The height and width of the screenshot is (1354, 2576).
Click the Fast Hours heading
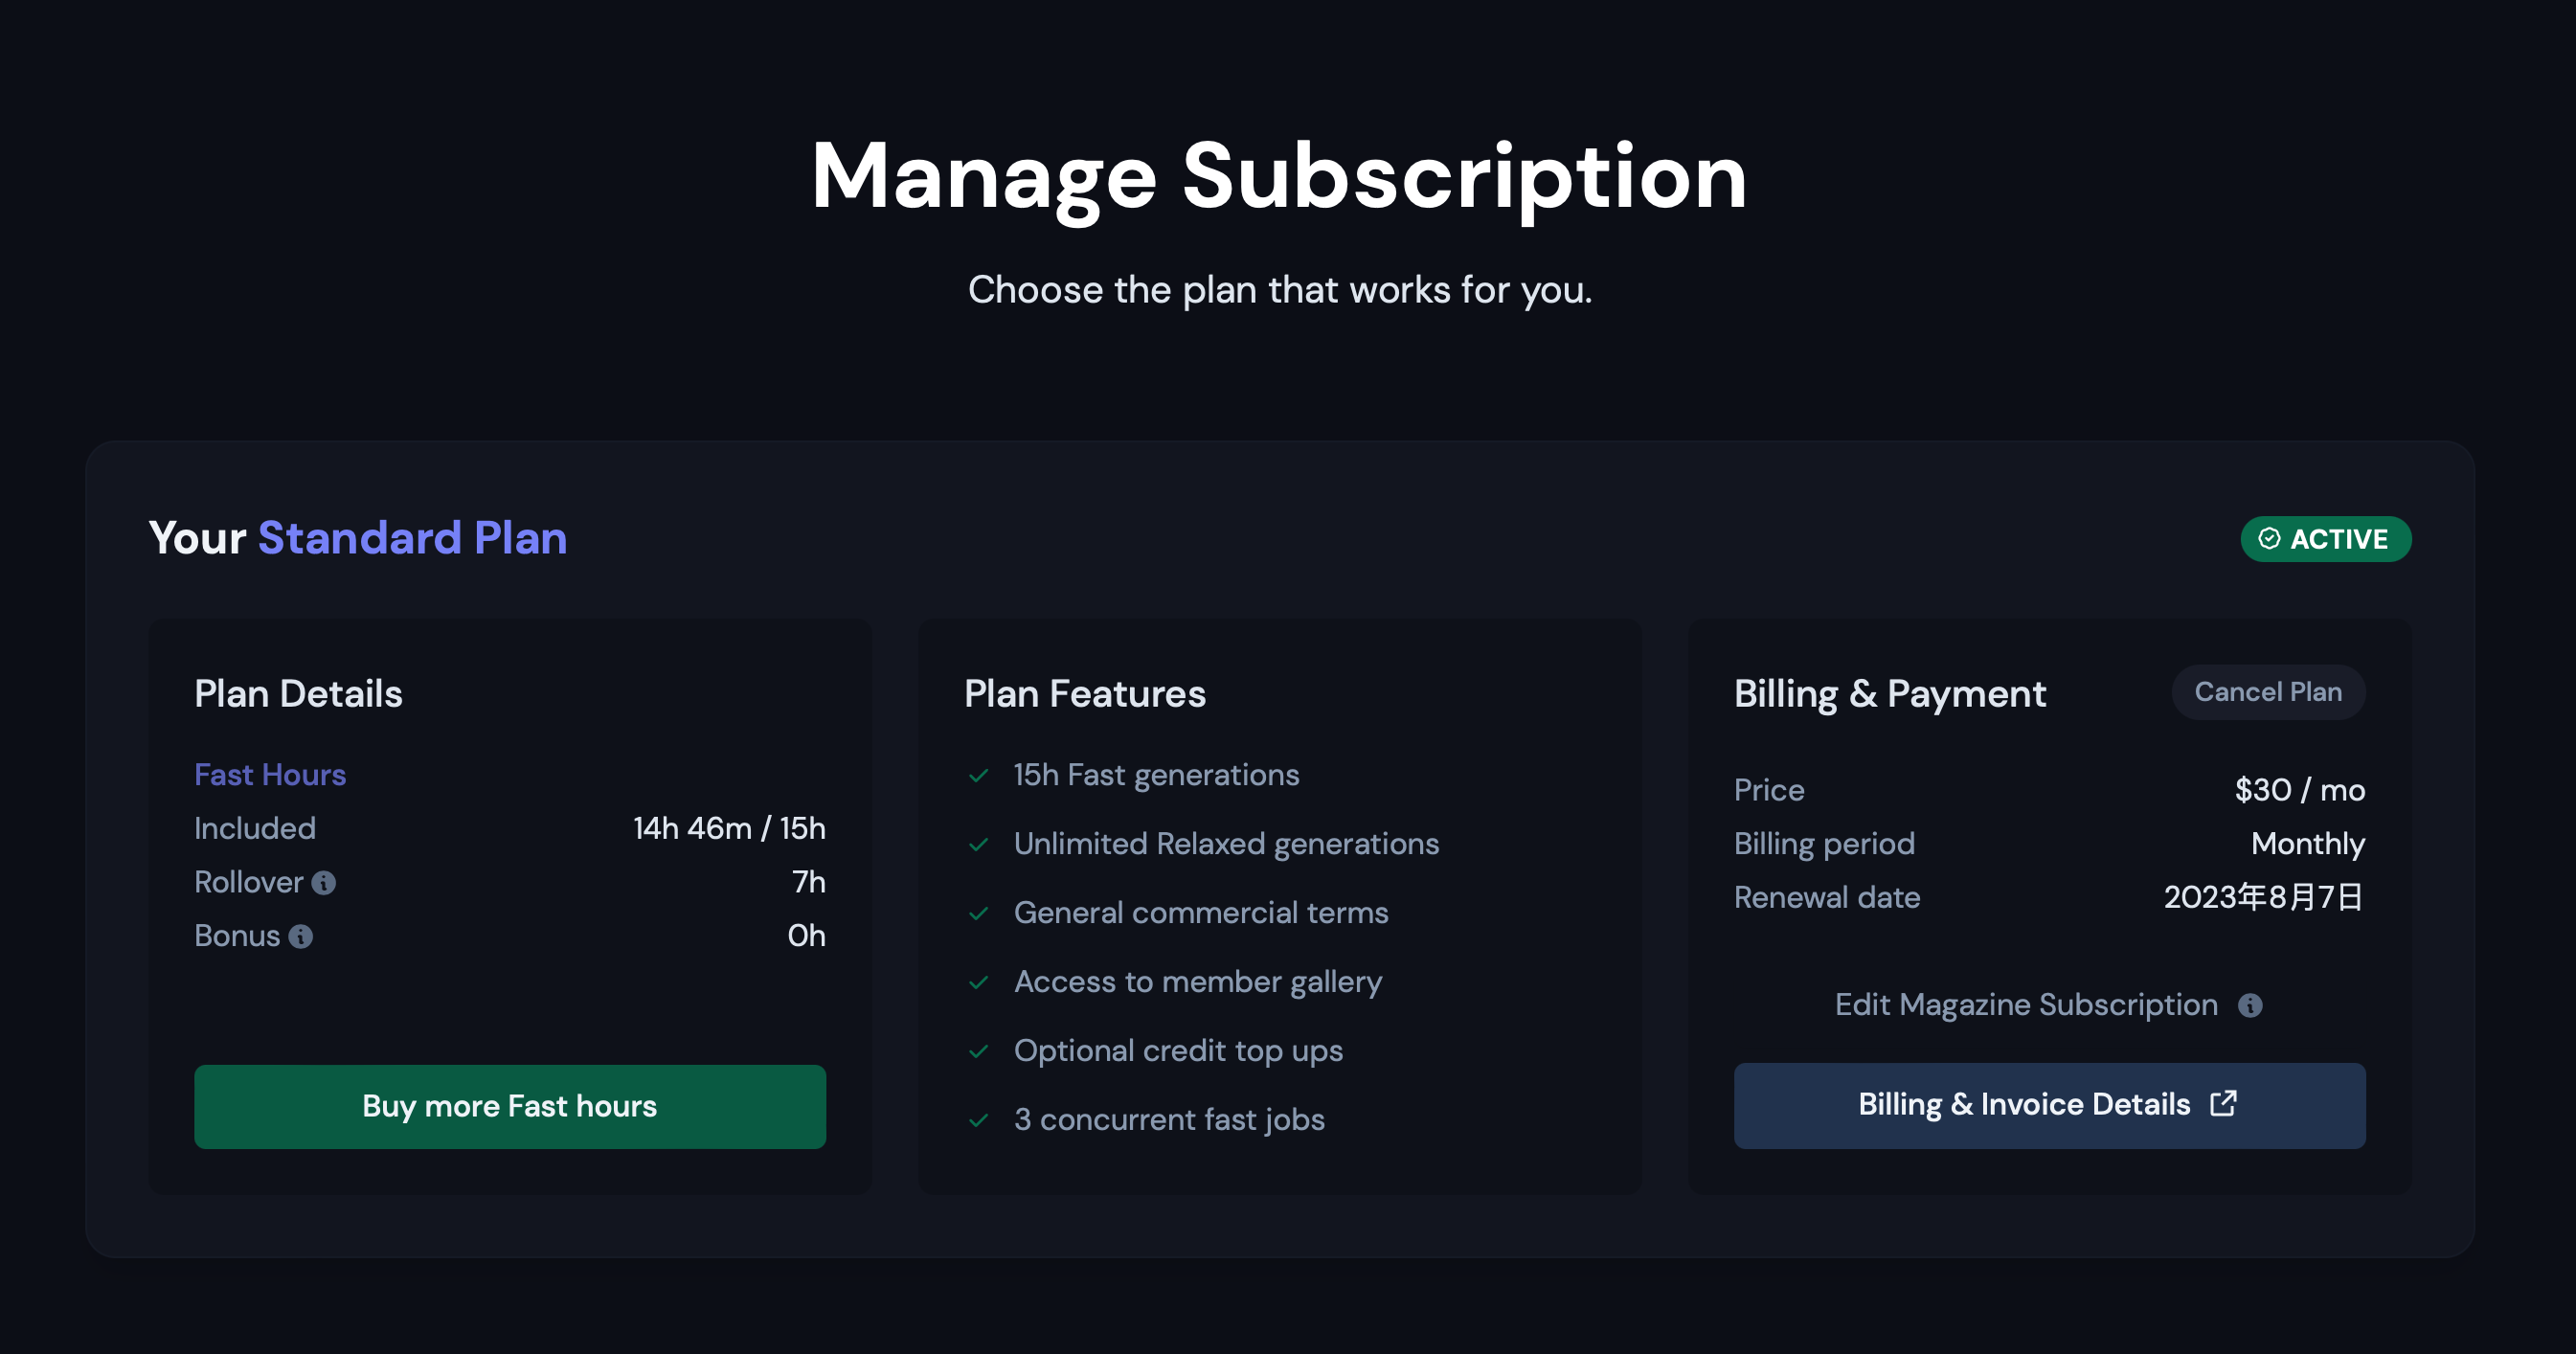[x=270, y=775]
